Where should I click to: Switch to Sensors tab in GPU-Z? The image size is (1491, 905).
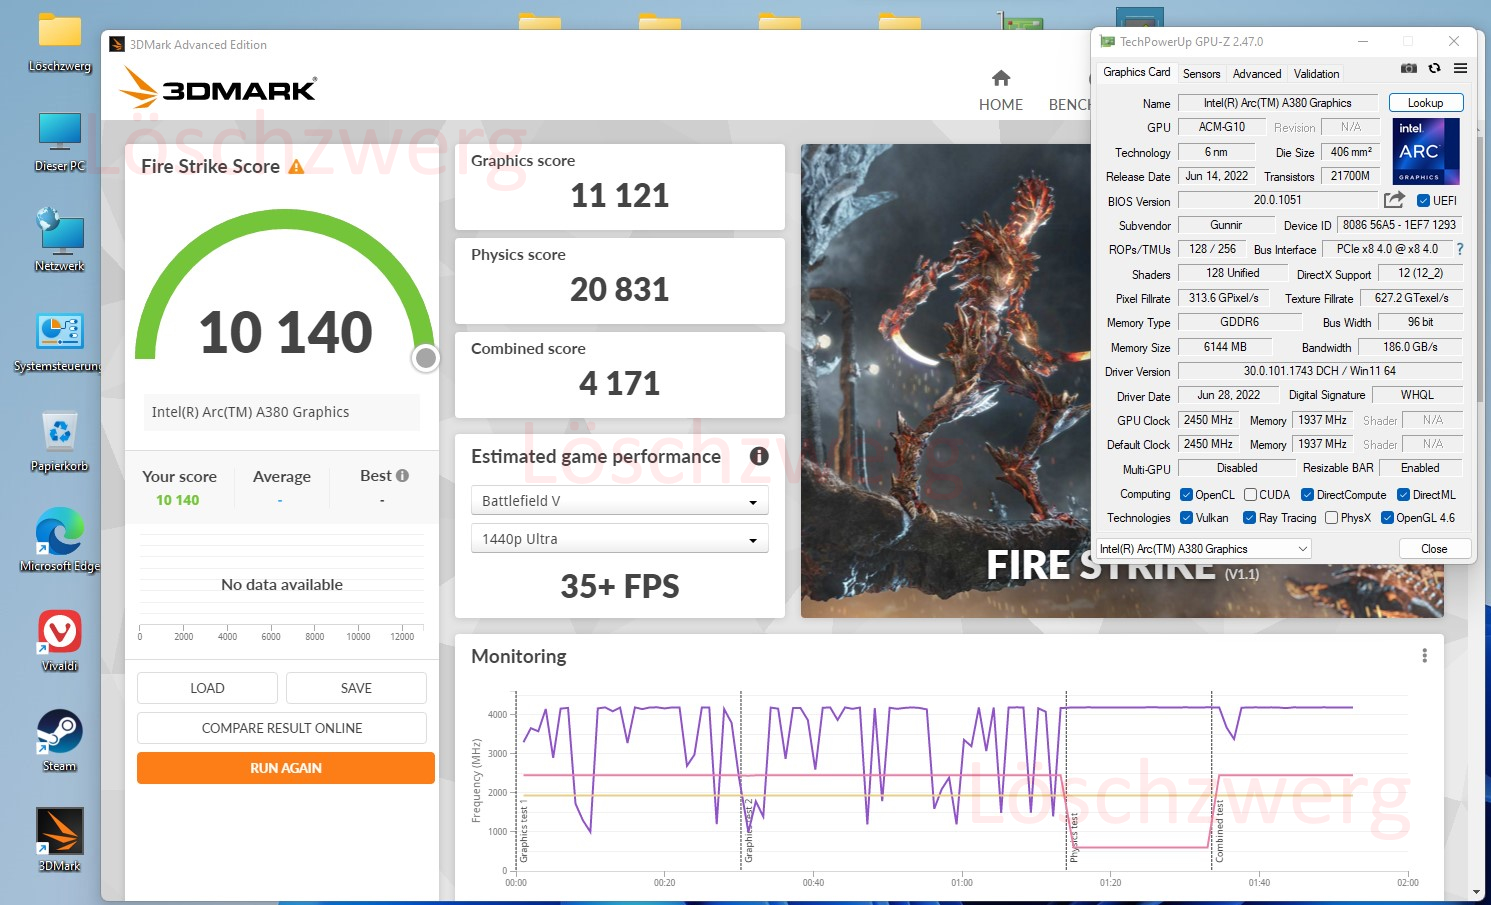1201,74
